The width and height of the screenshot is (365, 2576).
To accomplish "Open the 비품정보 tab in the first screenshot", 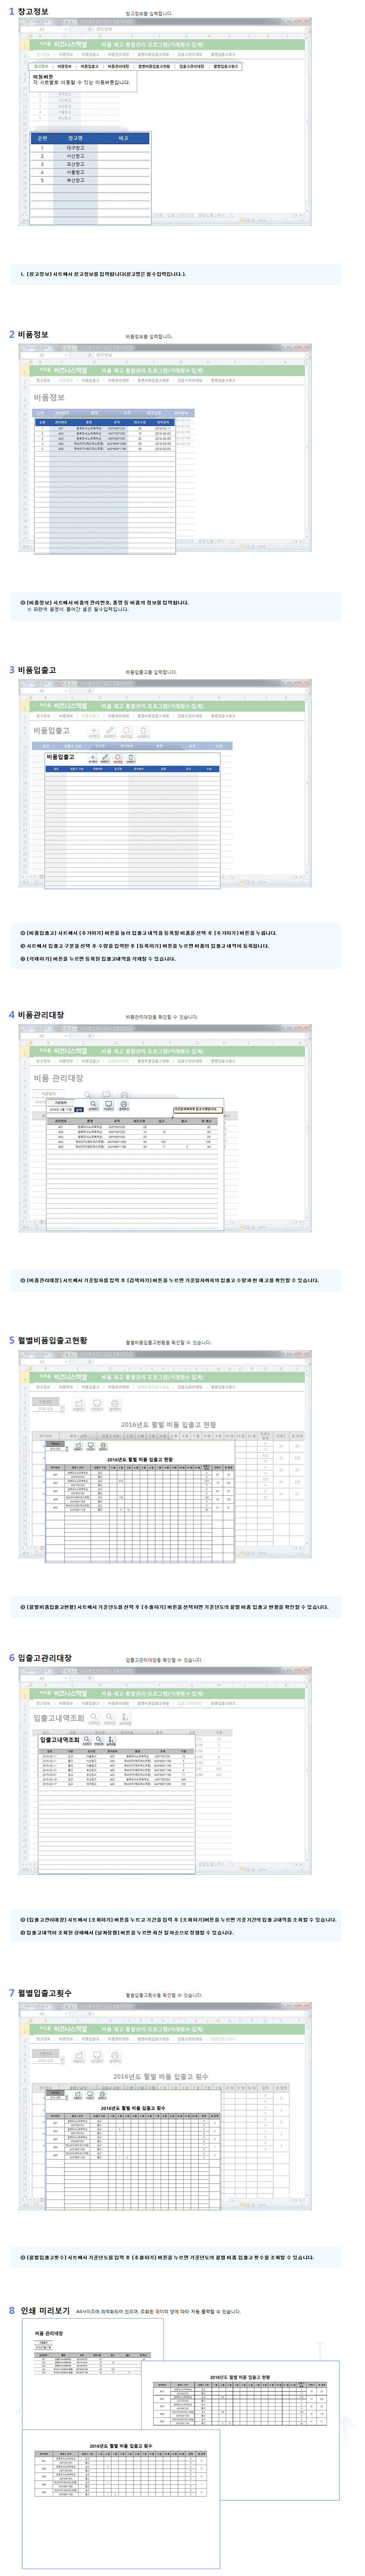I will pos(64,66).
